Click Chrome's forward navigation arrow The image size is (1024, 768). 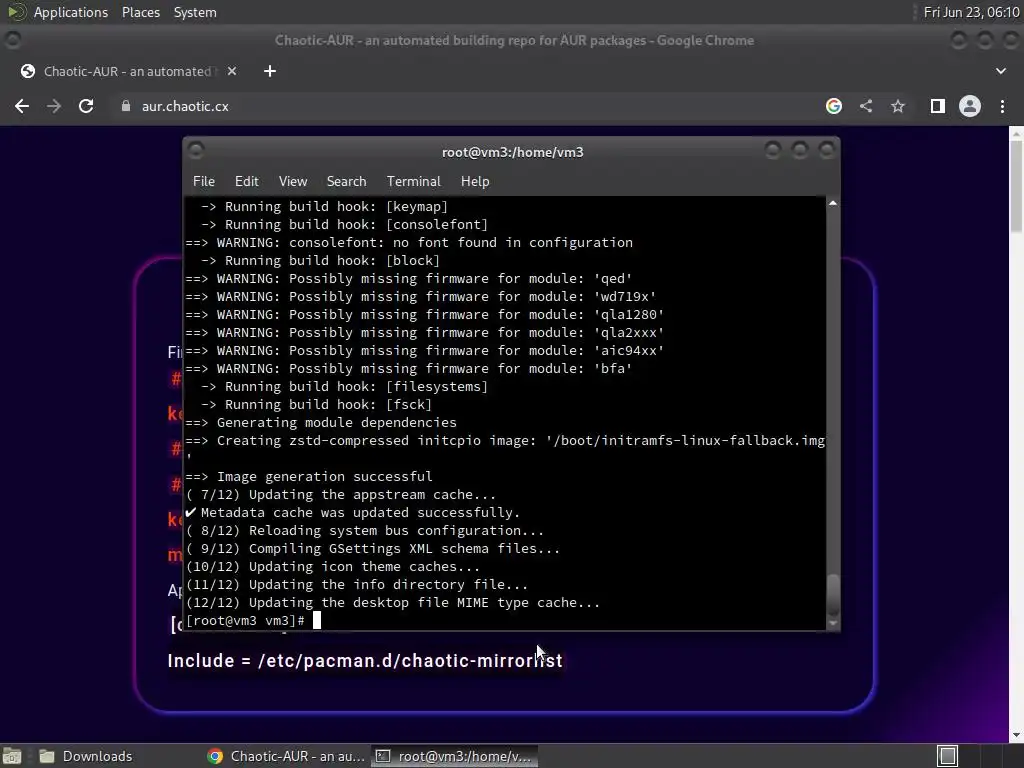[x=54, y=106]
